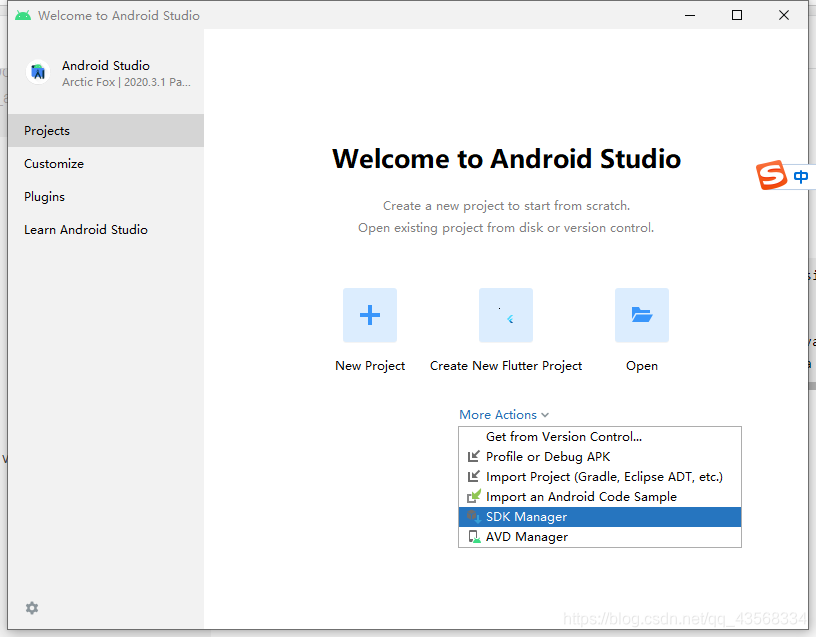Viewport: 816px width, 637px height.
Task: Click the Import Android Code Sample icon
Action: pyautogui.click(x=474, y=496)
